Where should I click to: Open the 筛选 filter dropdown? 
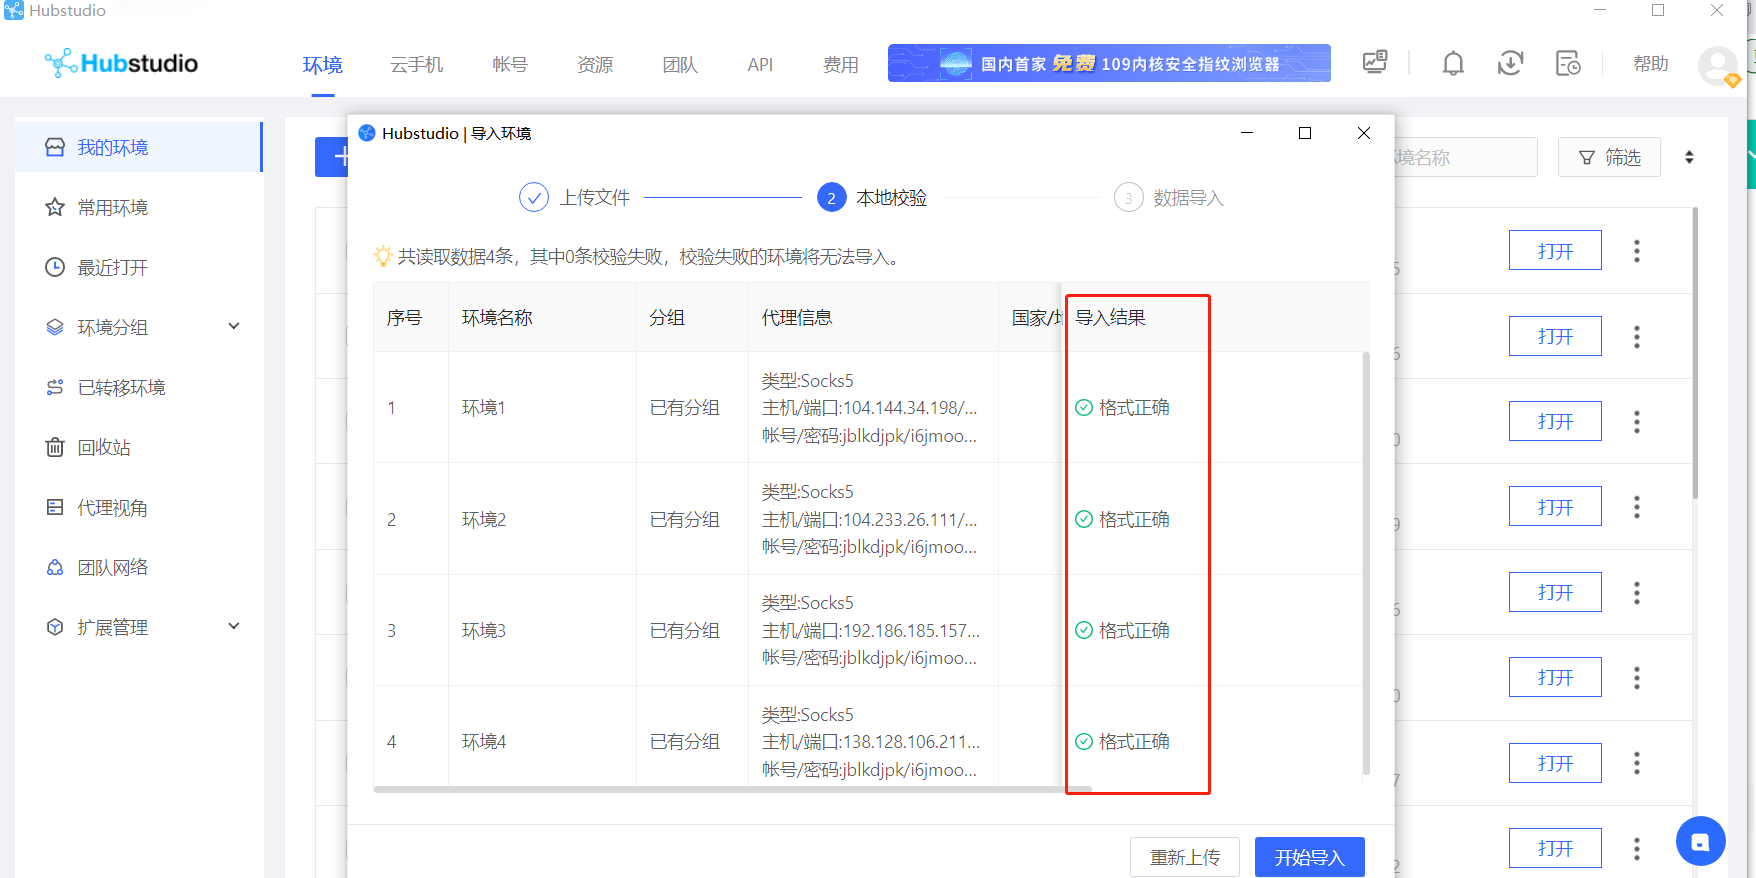coord(1609,157)
